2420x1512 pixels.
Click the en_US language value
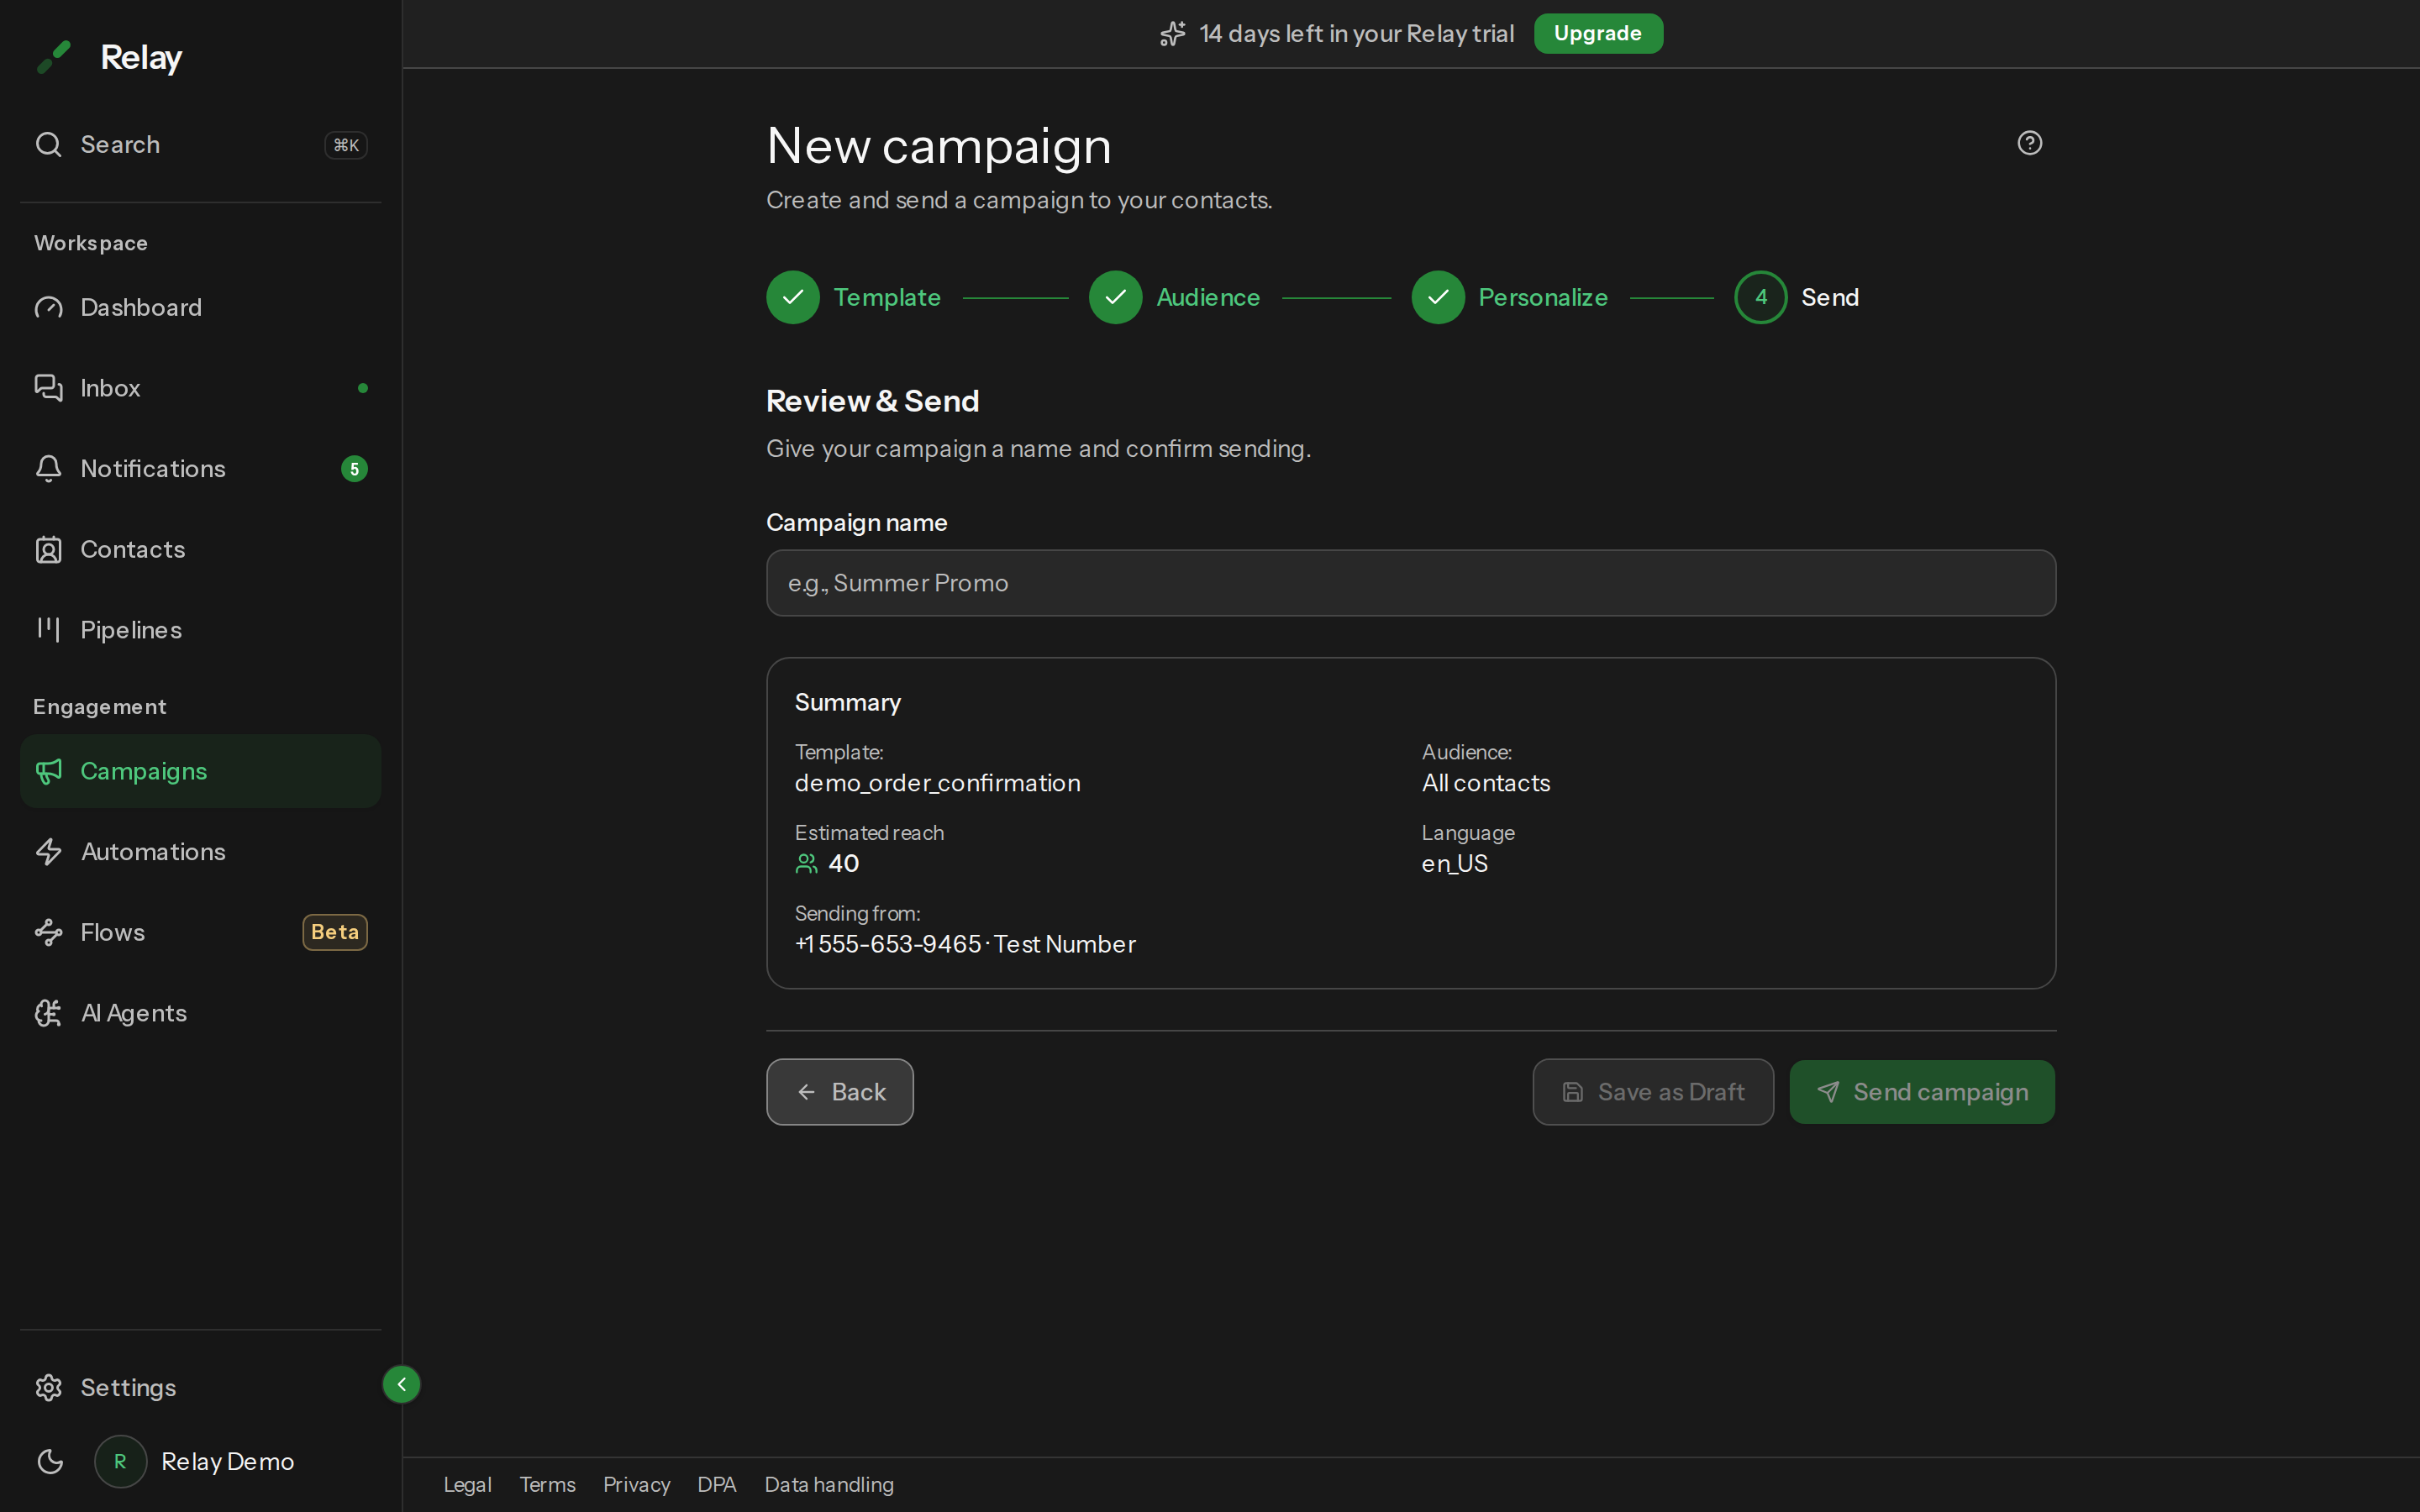click(x=1454, y=864)
